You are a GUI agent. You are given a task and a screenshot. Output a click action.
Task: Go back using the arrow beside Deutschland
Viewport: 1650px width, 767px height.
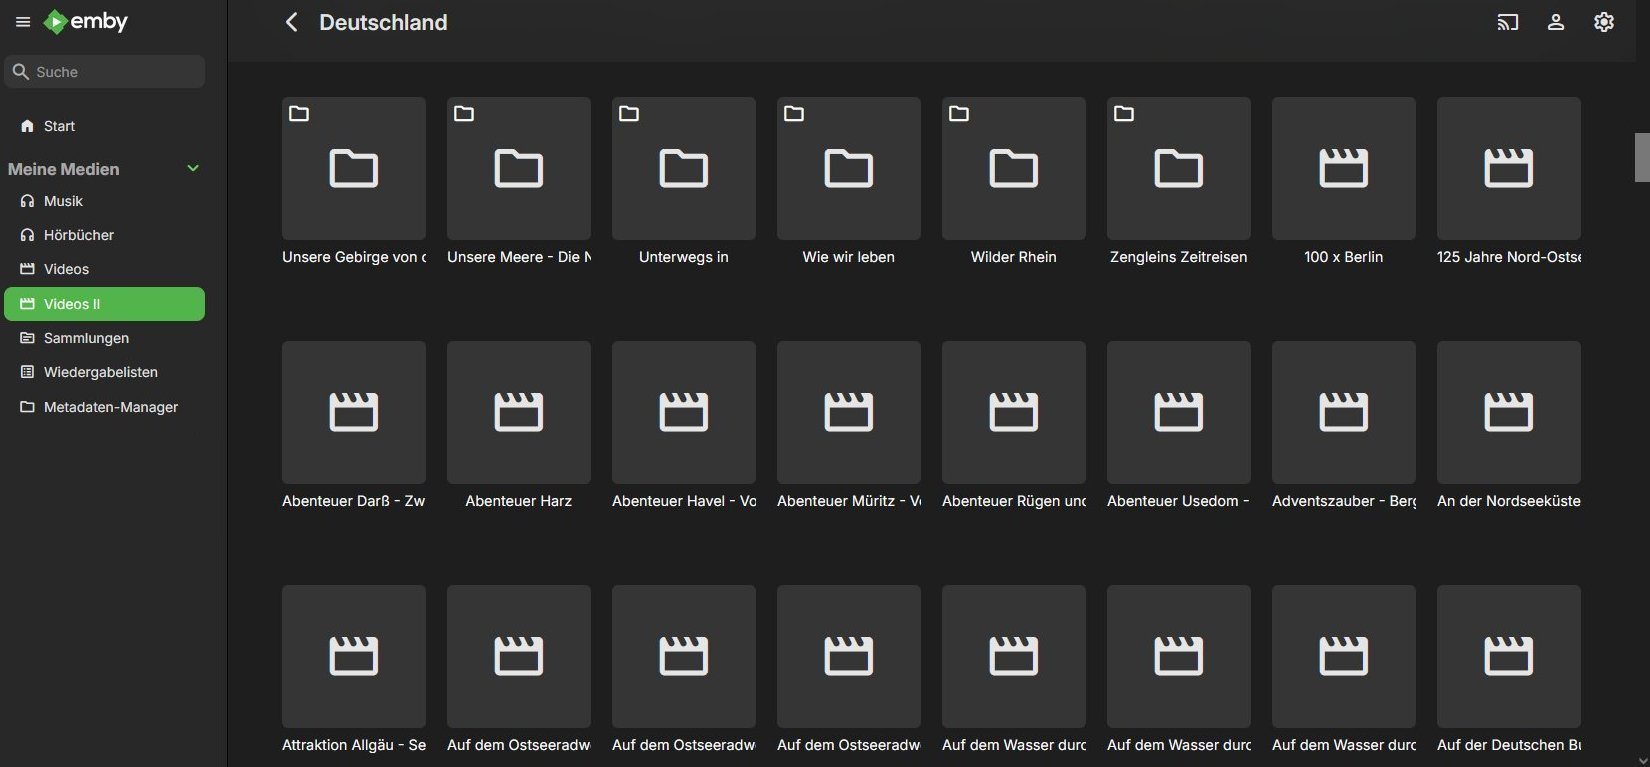coord(291,22)
